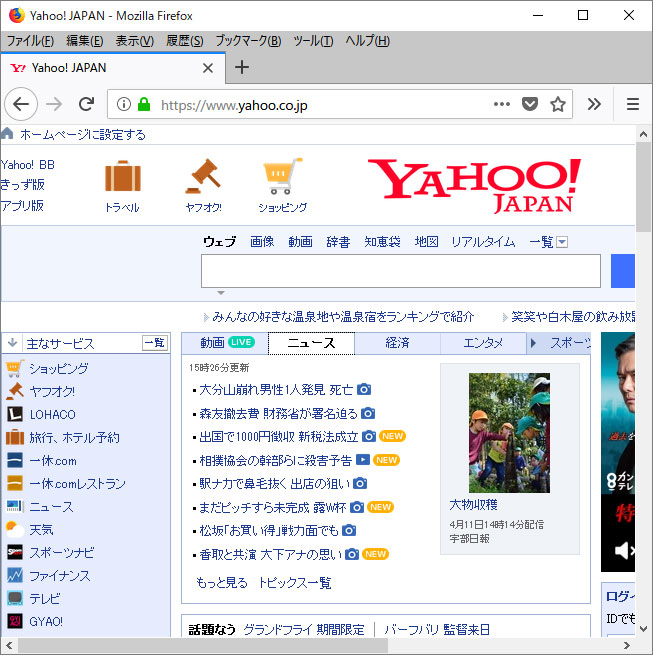This screenshot has width=653, height=655.
Task: Save page to Pocket icon
Action: (530, 104)
